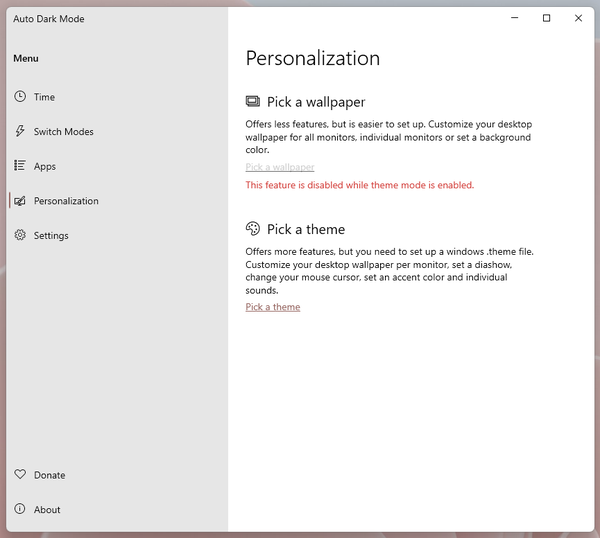Open the Donate page label

coord(49,475)
